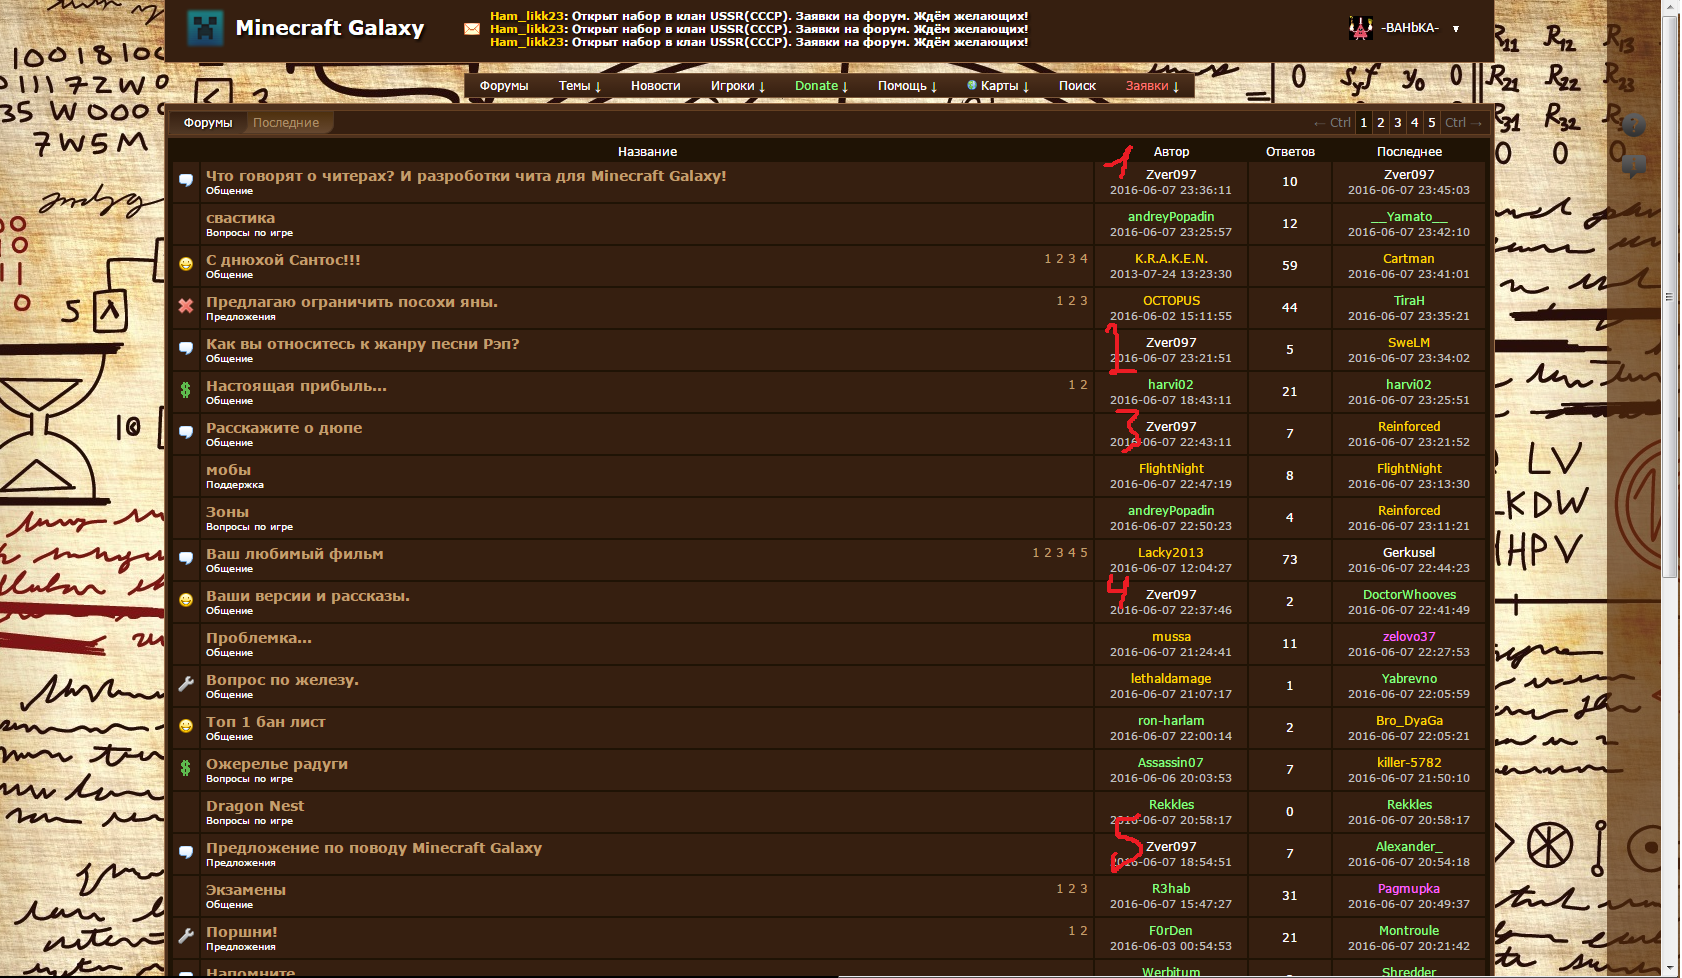The image size is (1682, 978).
Task: Click the '← Ctrl' previous page button
Action: point(1332,123)
